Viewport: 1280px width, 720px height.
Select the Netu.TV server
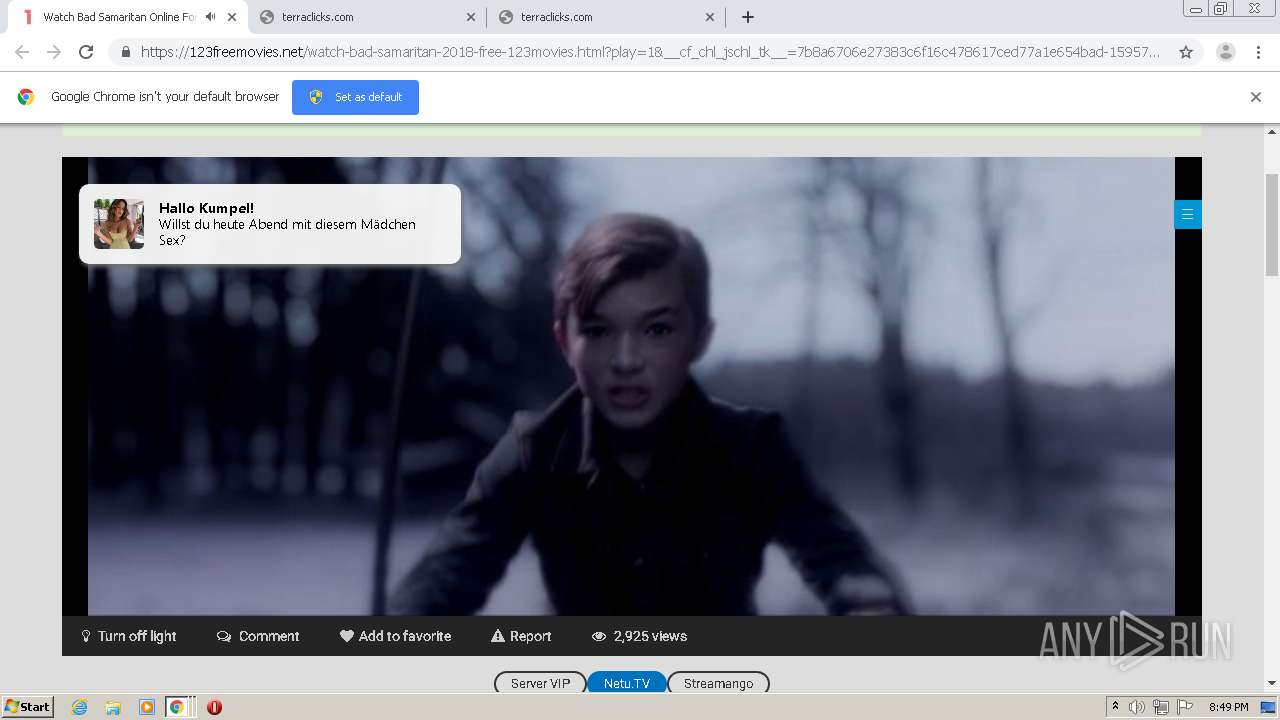point(627,683)
